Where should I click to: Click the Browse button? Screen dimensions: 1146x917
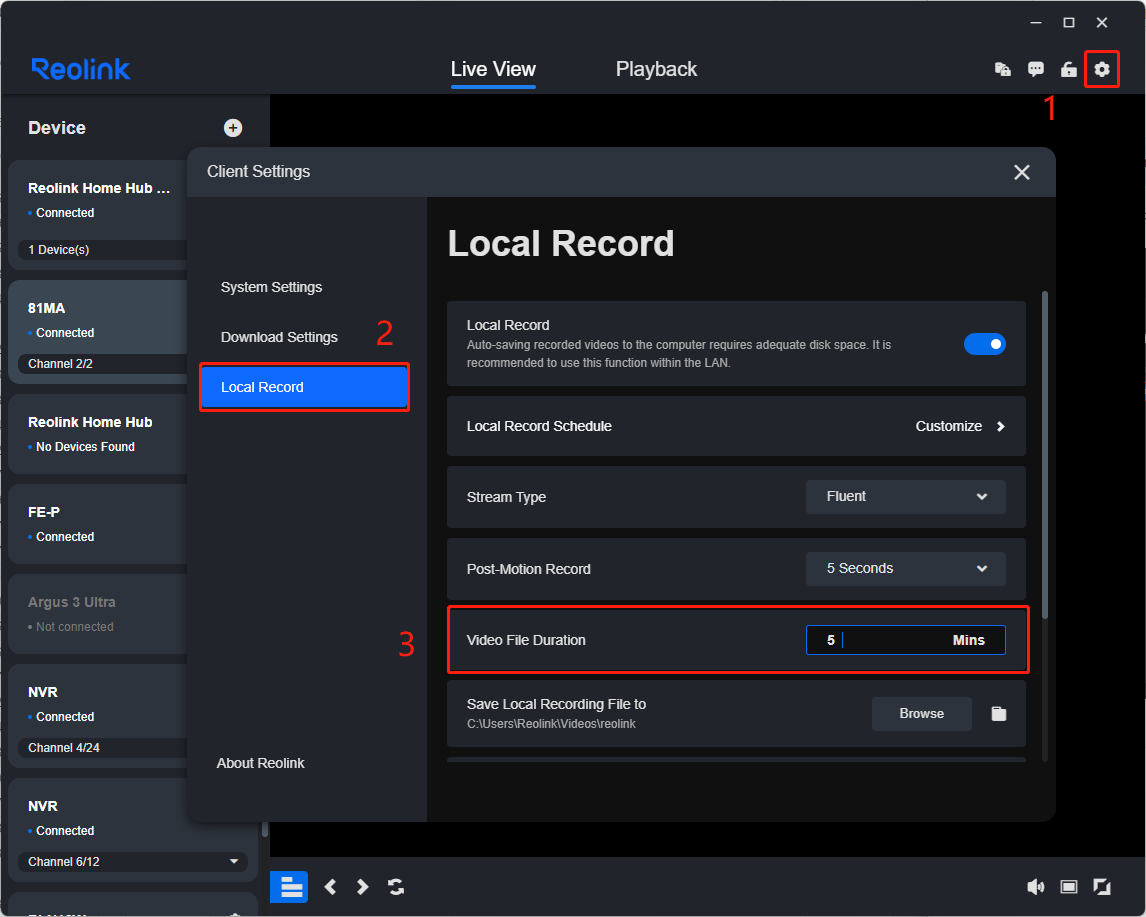(922, 714)
